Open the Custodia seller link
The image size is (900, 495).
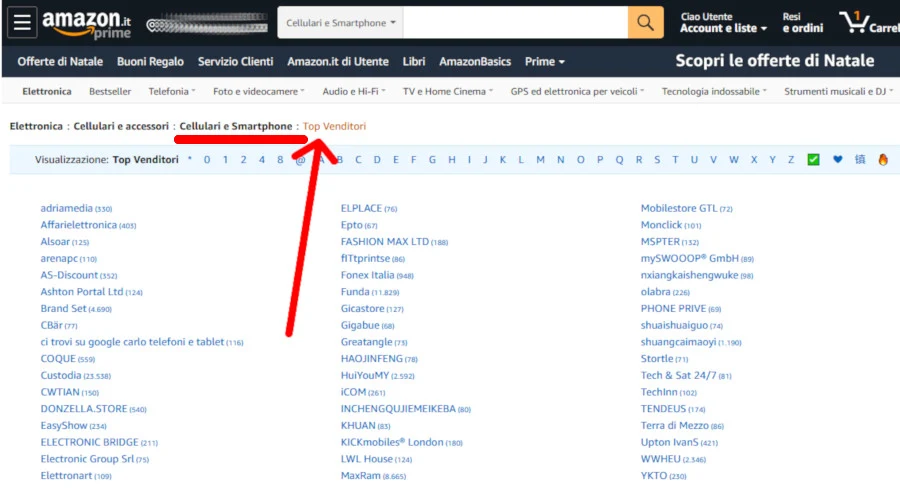(61, 375)
